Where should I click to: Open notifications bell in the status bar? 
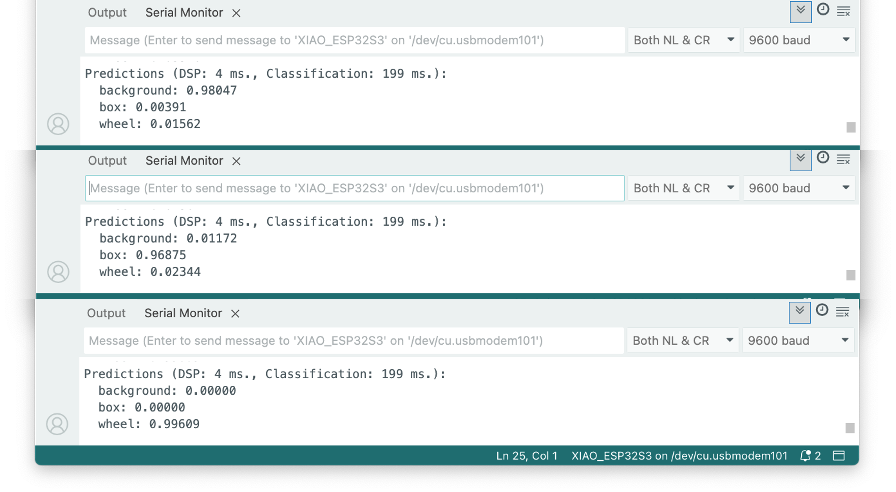pos(809,456)
